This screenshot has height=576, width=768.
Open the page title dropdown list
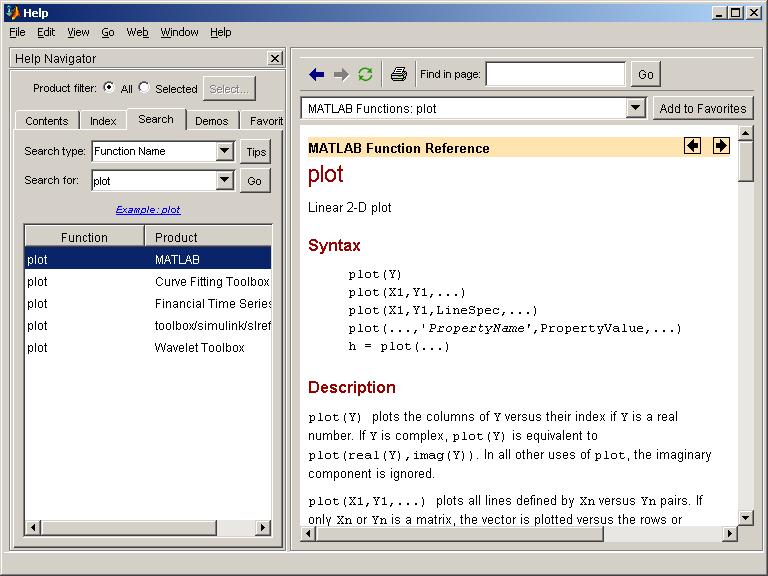(x=635, y=108)
